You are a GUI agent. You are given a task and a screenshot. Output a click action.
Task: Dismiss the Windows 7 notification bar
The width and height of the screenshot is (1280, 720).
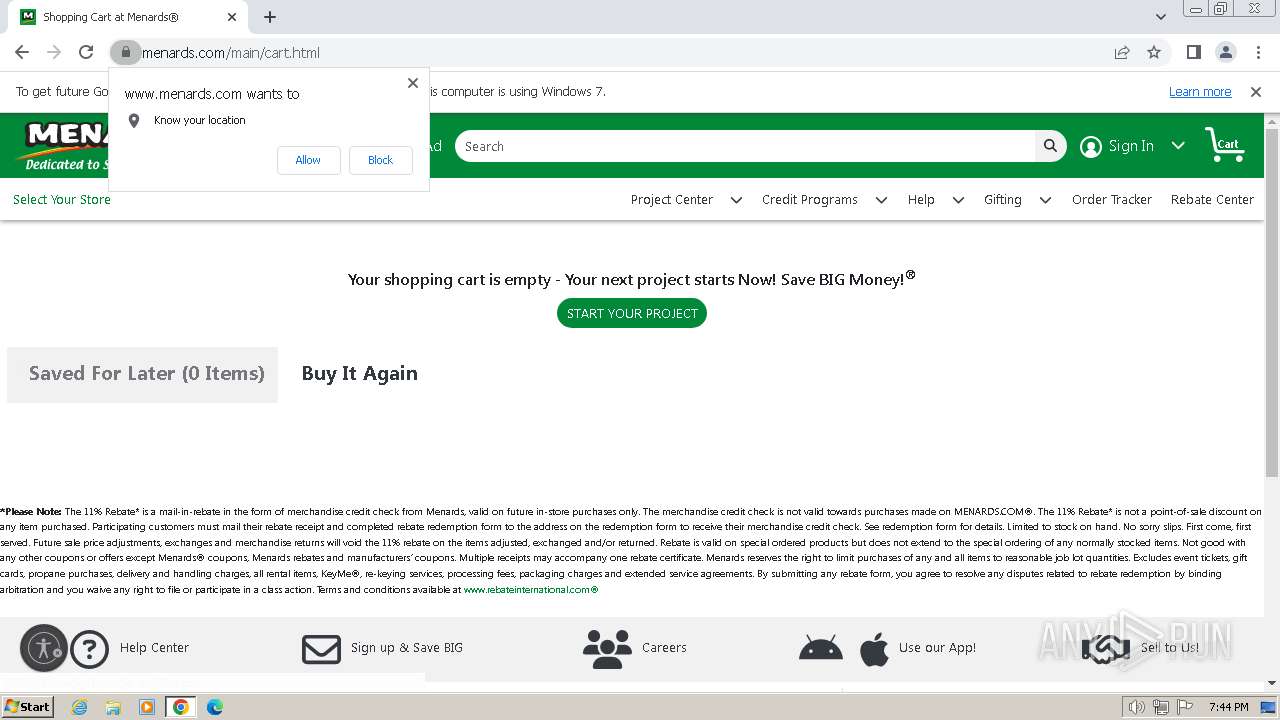[x=1256, y=92]
